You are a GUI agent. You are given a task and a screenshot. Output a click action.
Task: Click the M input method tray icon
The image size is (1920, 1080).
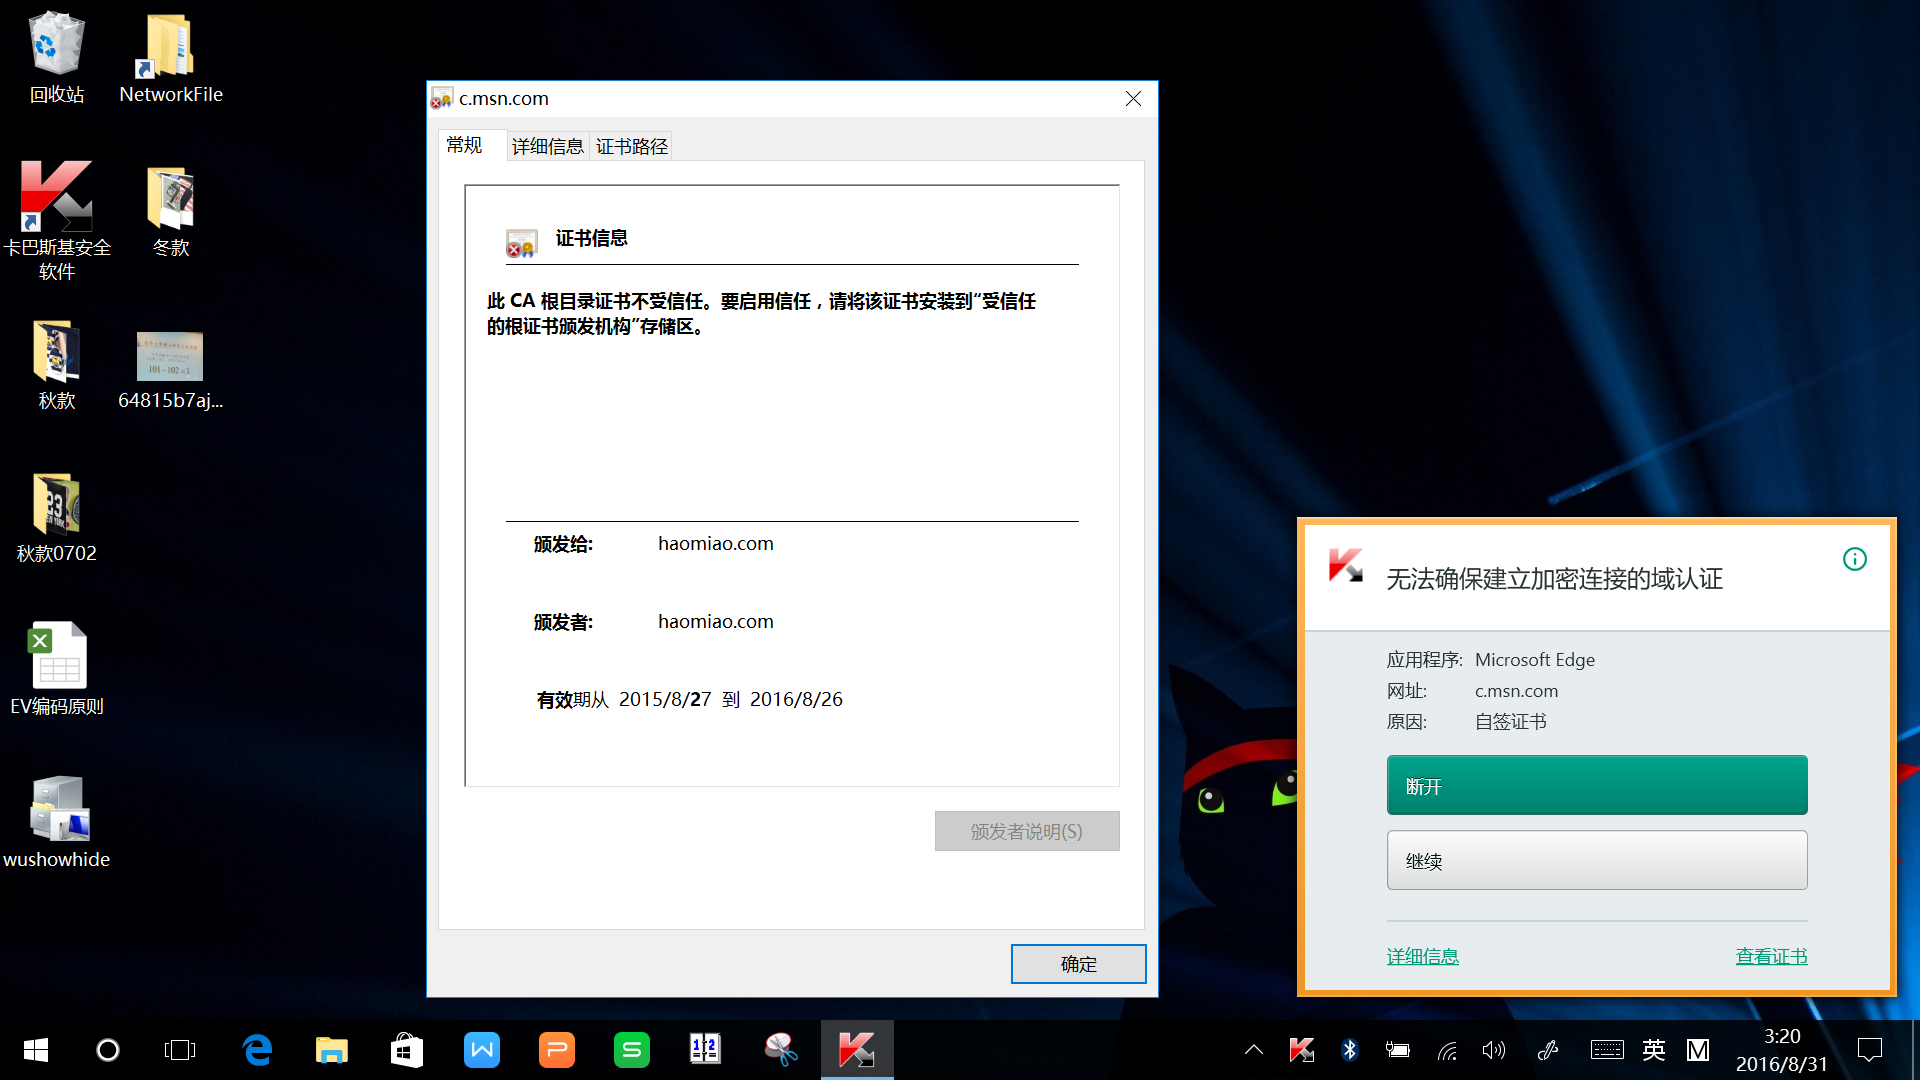click(x=1698, y=1050)
